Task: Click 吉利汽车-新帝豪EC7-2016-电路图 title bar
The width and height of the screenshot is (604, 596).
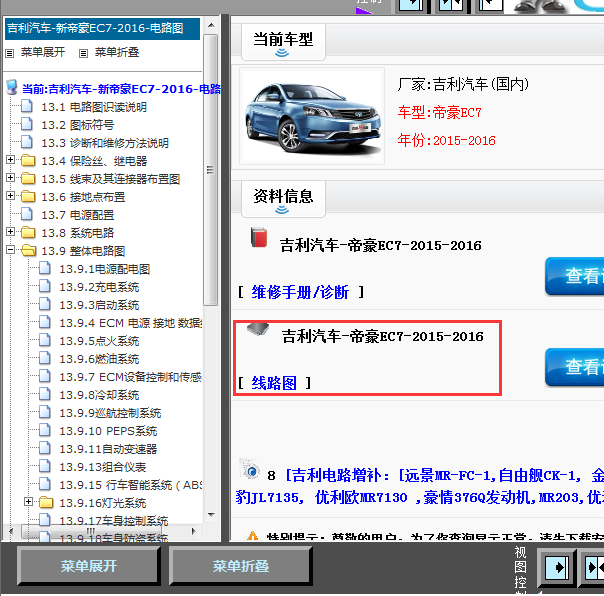Action: point(102,29)
